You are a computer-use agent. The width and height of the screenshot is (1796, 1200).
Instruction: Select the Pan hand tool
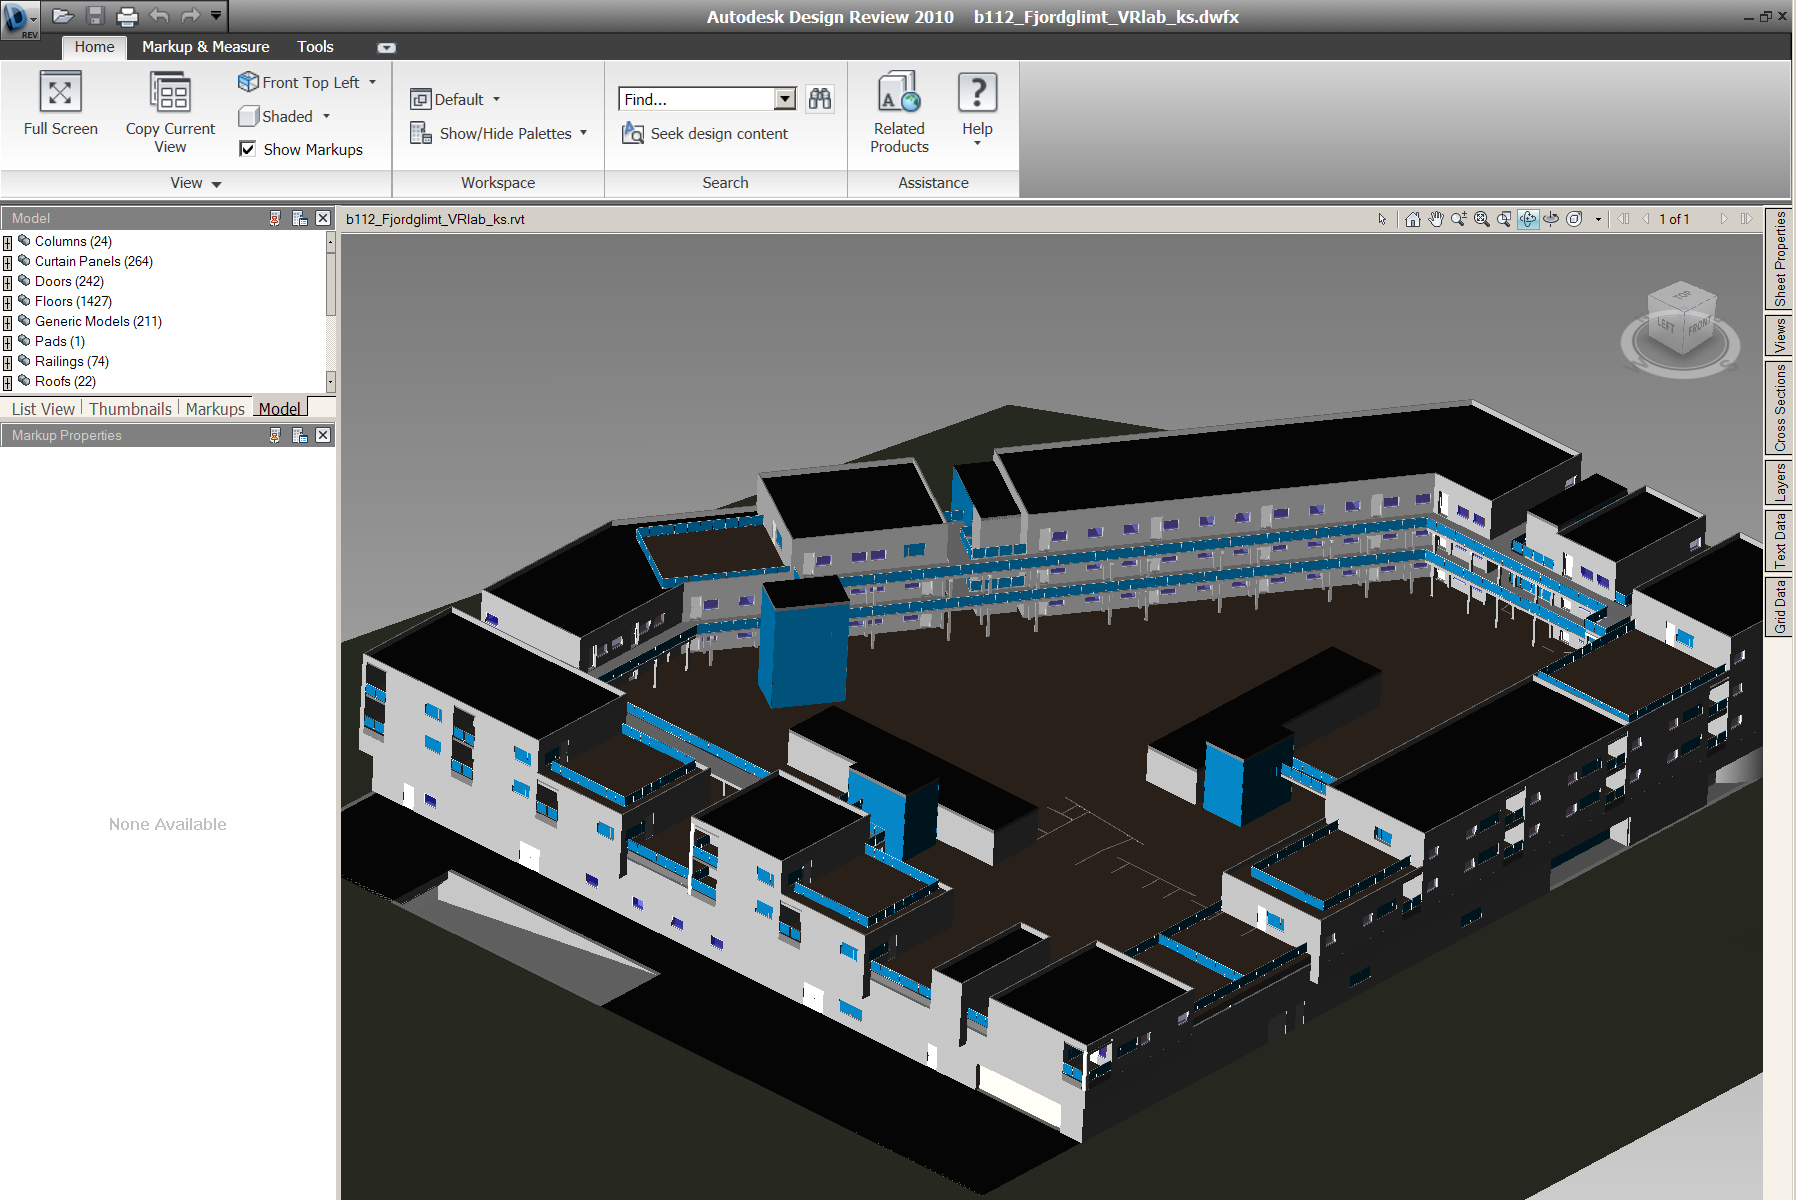click(x=1436, y=219)
